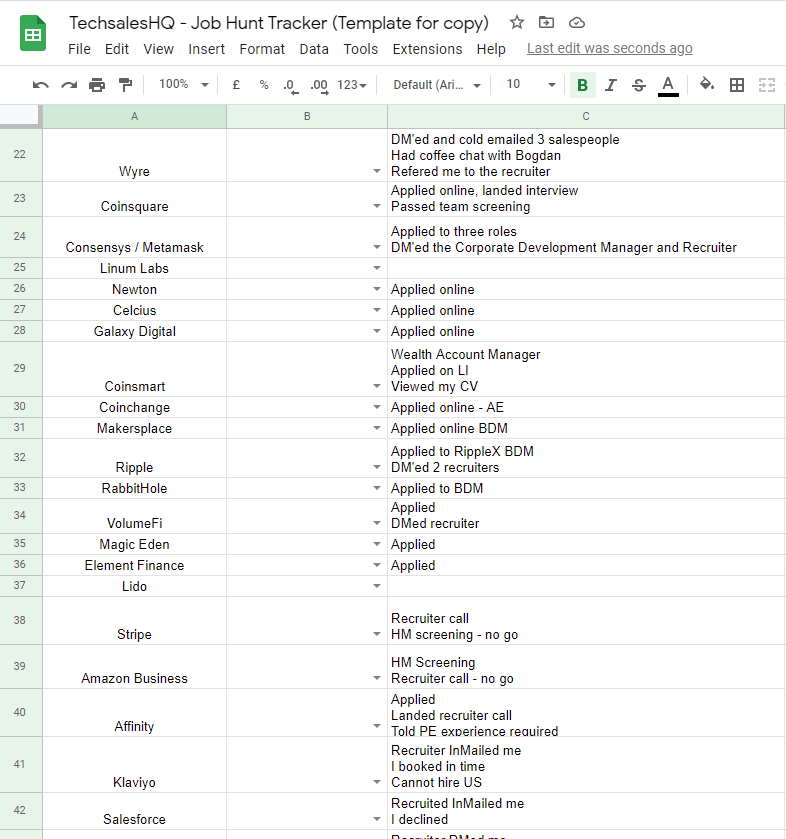The height and width of the screenshot is (839, 786).
Task: Open the 'Last edit was seconds ago' link
Action: point(609,48)
